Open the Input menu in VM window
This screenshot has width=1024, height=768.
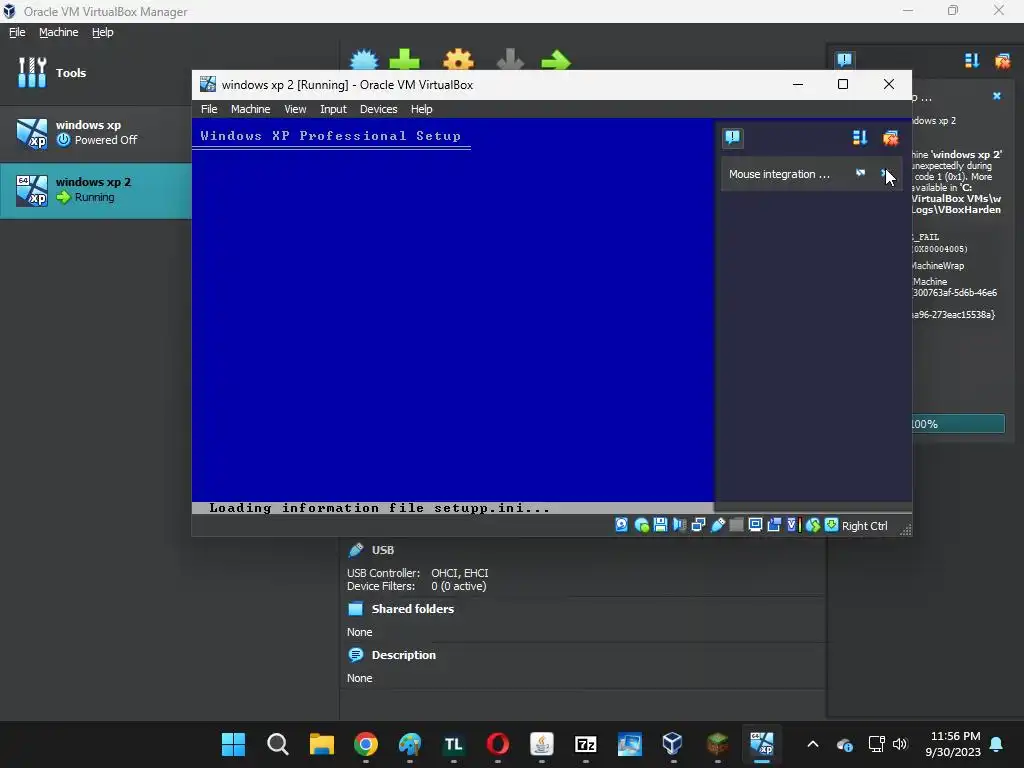(333, 109)
